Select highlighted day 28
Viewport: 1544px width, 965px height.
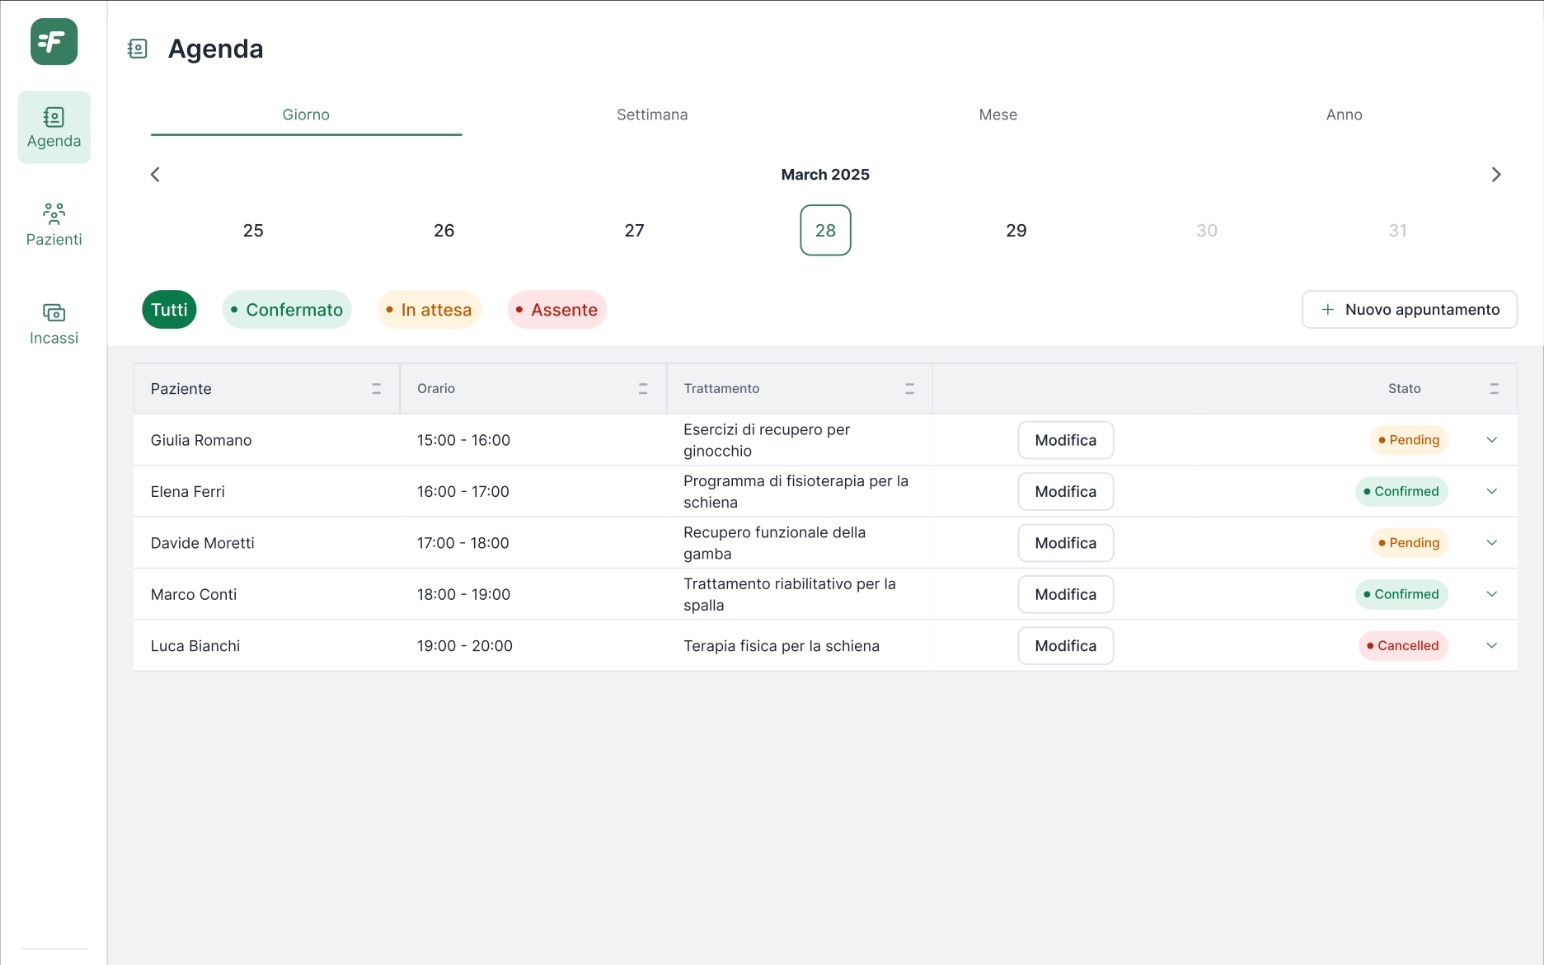coord(826,231)
